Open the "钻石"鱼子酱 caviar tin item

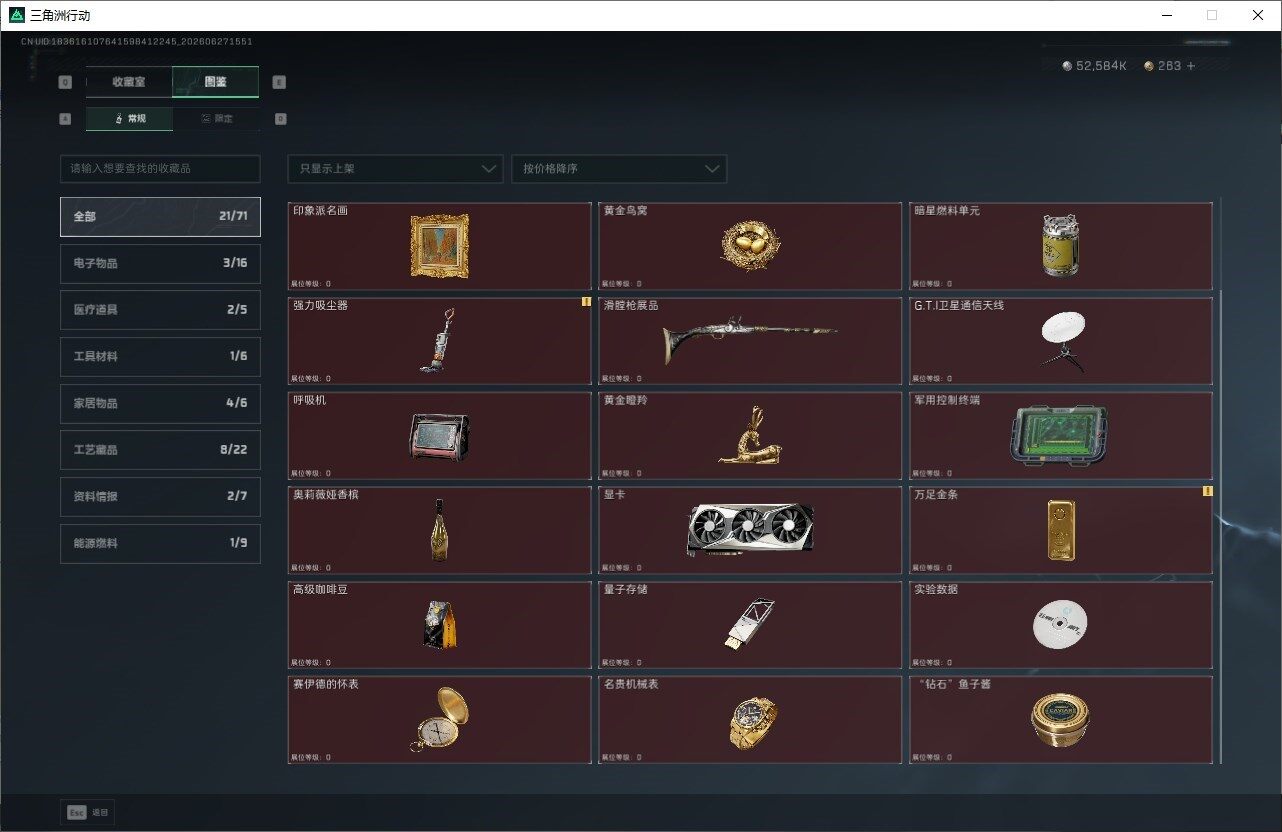click(x=1061, y=720)
